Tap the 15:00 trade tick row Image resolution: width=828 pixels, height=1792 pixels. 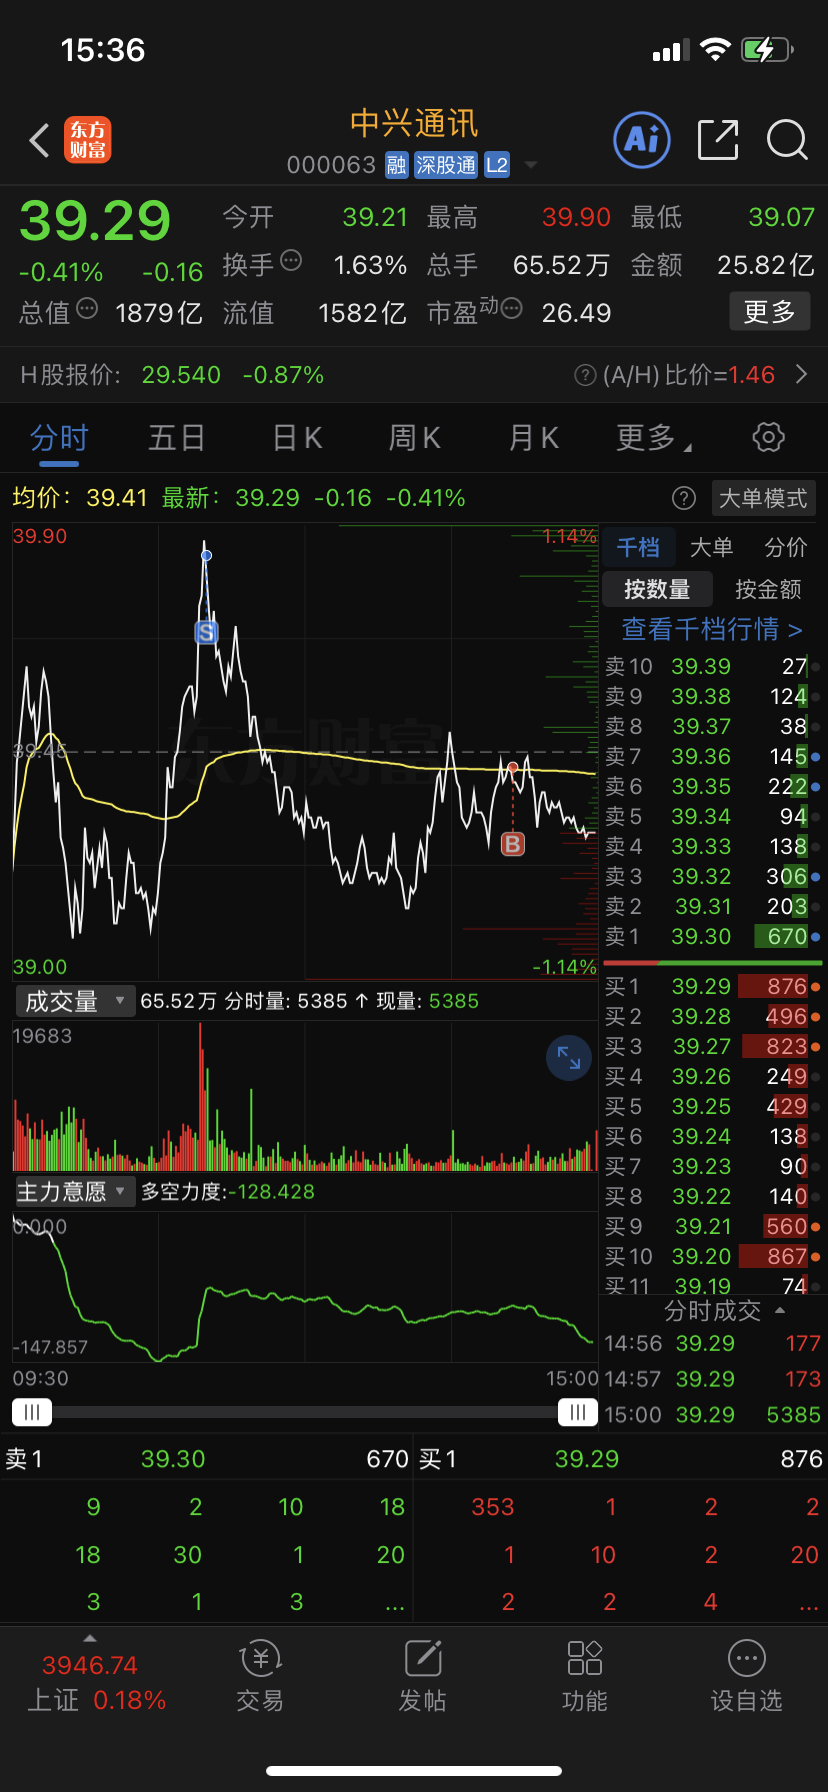click(713, 1415)
